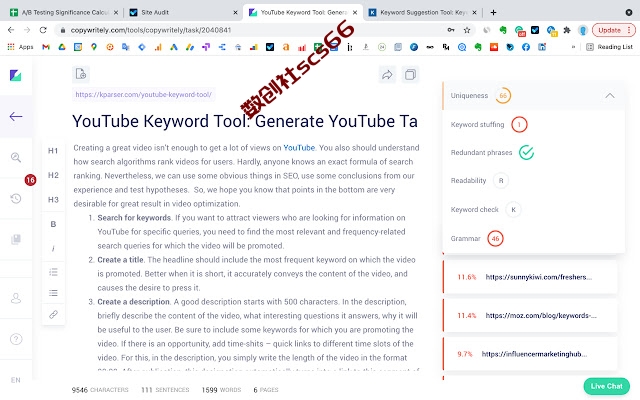The image size is (640, 400).
Task: Switch to the Site Audit tab
Action: 183,12
